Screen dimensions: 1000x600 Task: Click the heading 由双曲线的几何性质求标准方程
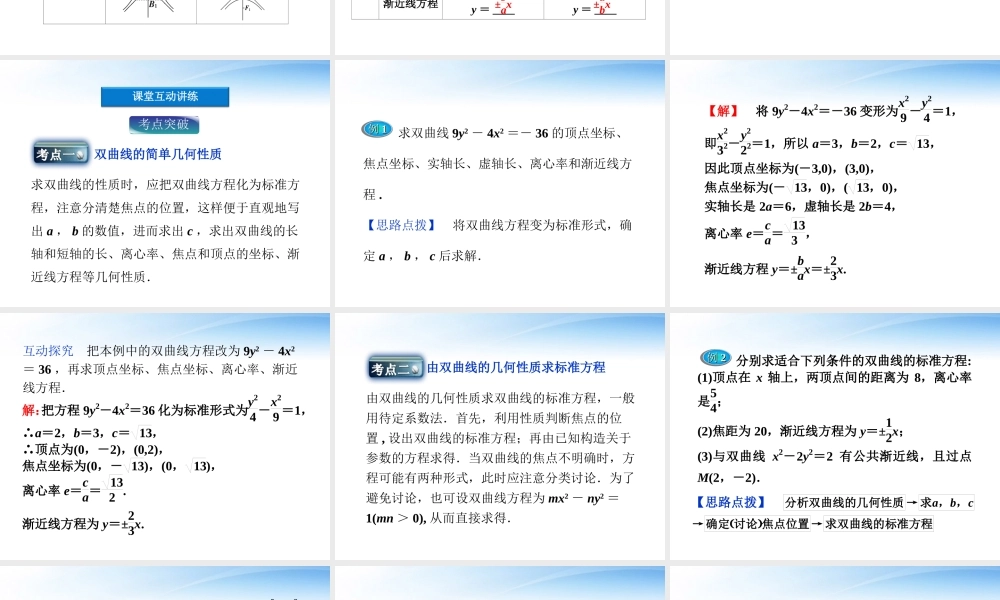click(x=516, y=367)
